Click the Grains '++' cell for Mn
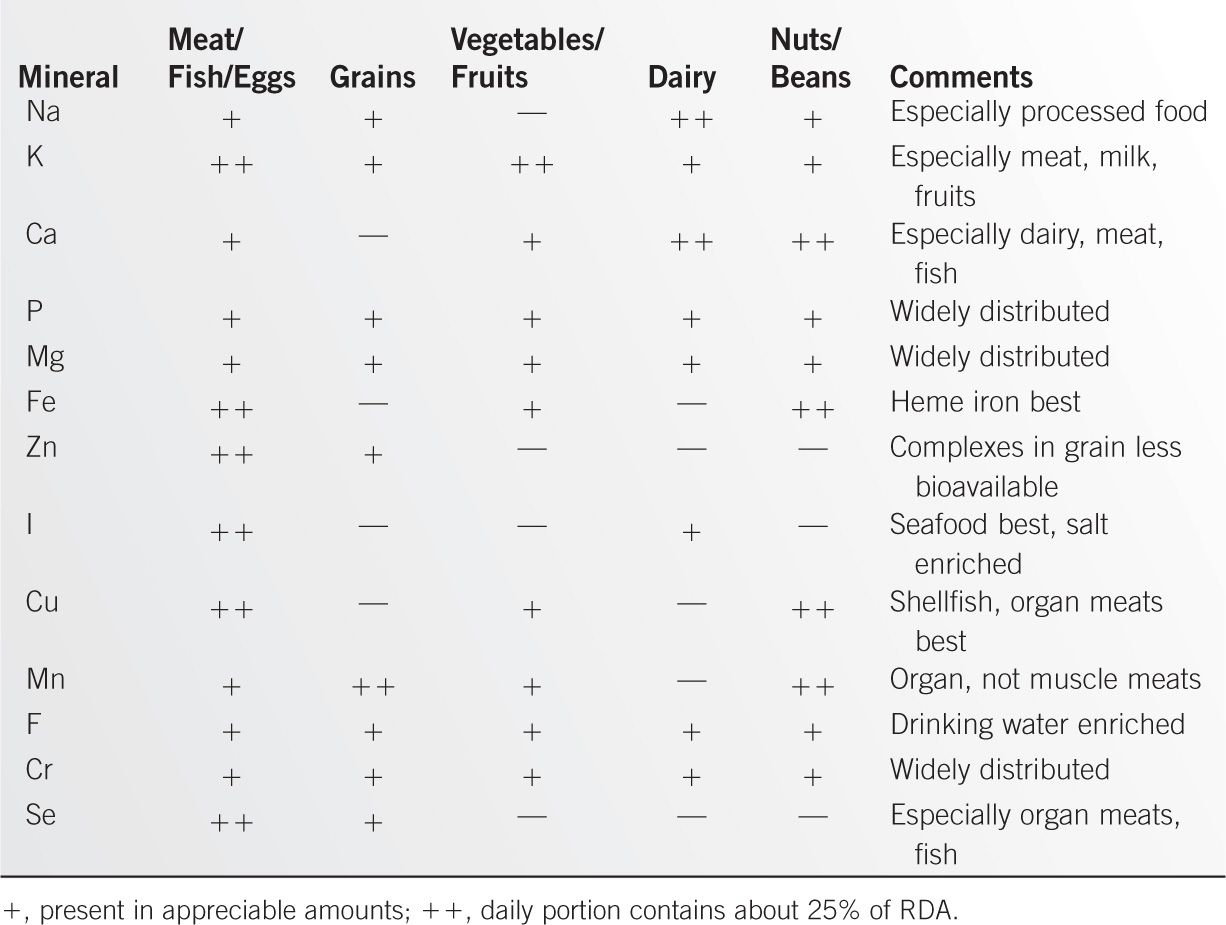1226x925 pixels. pos(373,687)
